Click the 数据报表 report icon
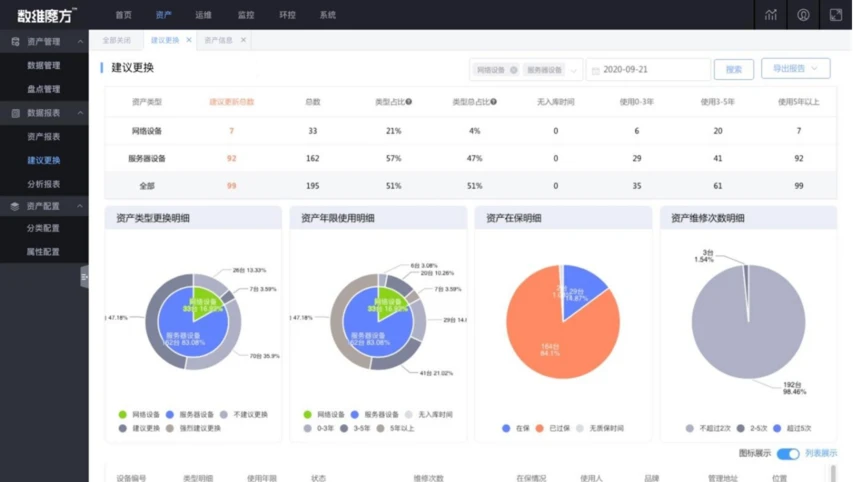This screenshot has width=853, height=482. click(15, 113)
